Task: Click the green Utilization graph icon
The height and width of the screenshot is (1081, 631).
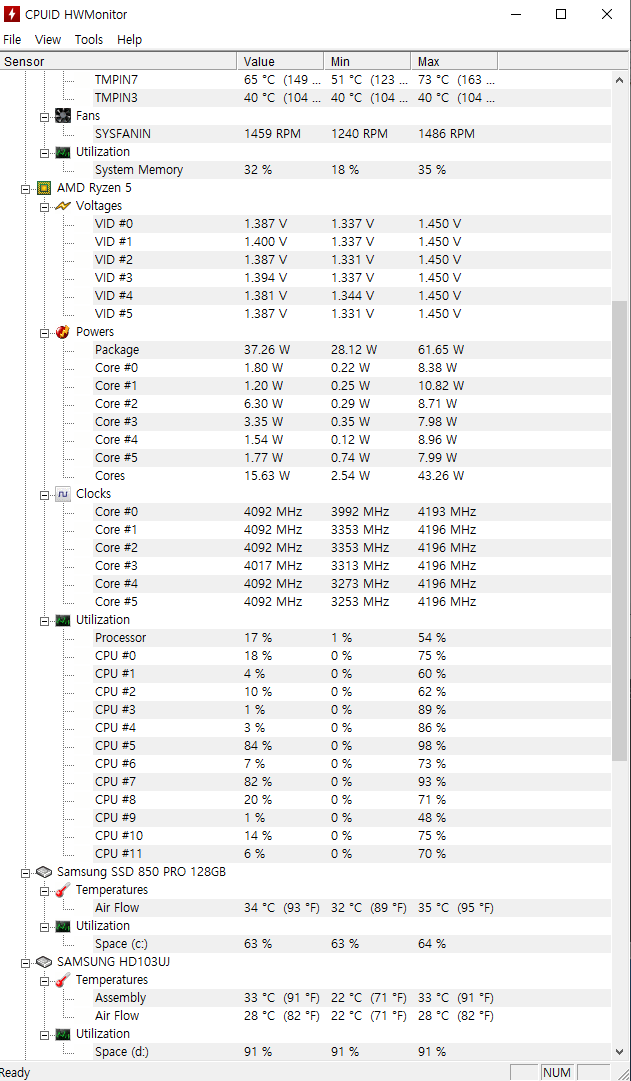Action: coord(64,151)
